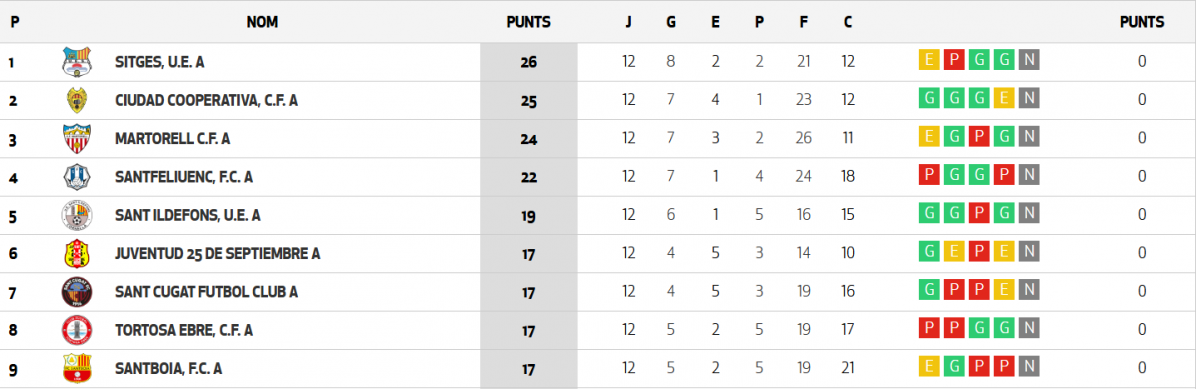Select the Tortosa Ebre C.F. A logo
Image resolution: width=1196 pixels, height=389 pixels.
pyautogui.click(x=76, y=330)
